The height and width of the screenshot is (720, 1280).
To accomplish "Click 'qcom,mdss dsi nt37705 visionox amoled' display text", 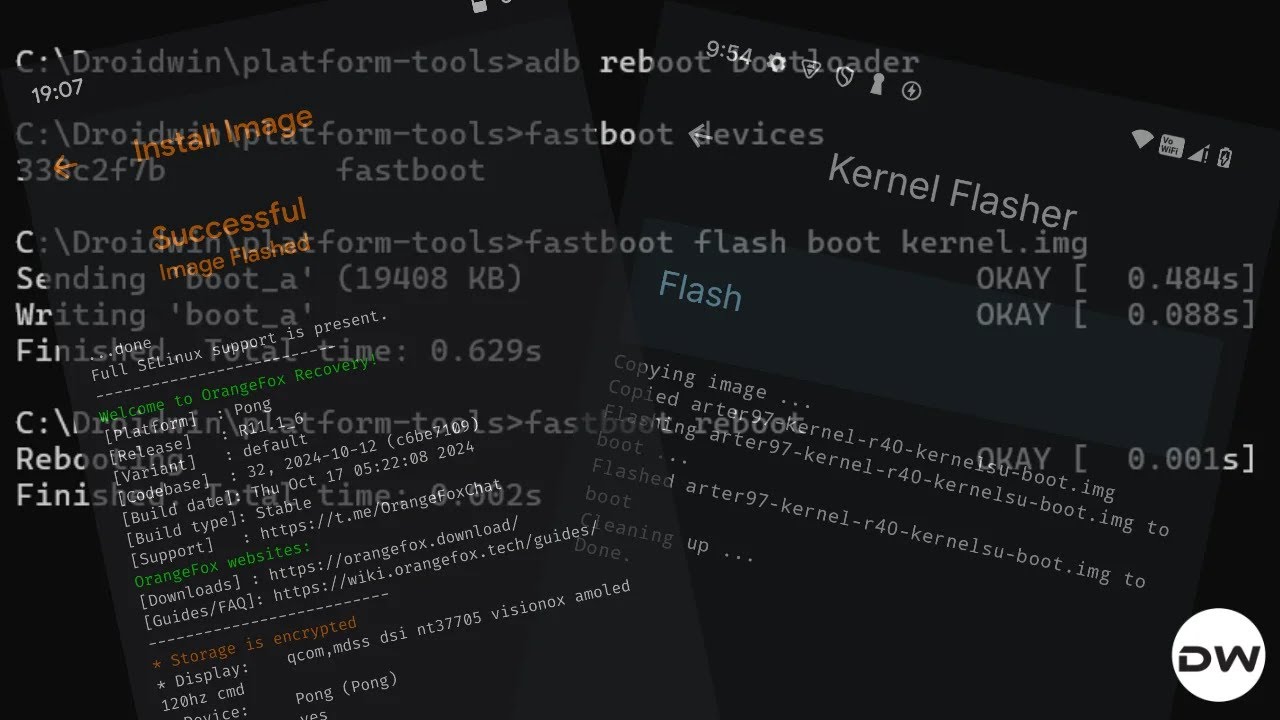I will click(x=458, y=621).
